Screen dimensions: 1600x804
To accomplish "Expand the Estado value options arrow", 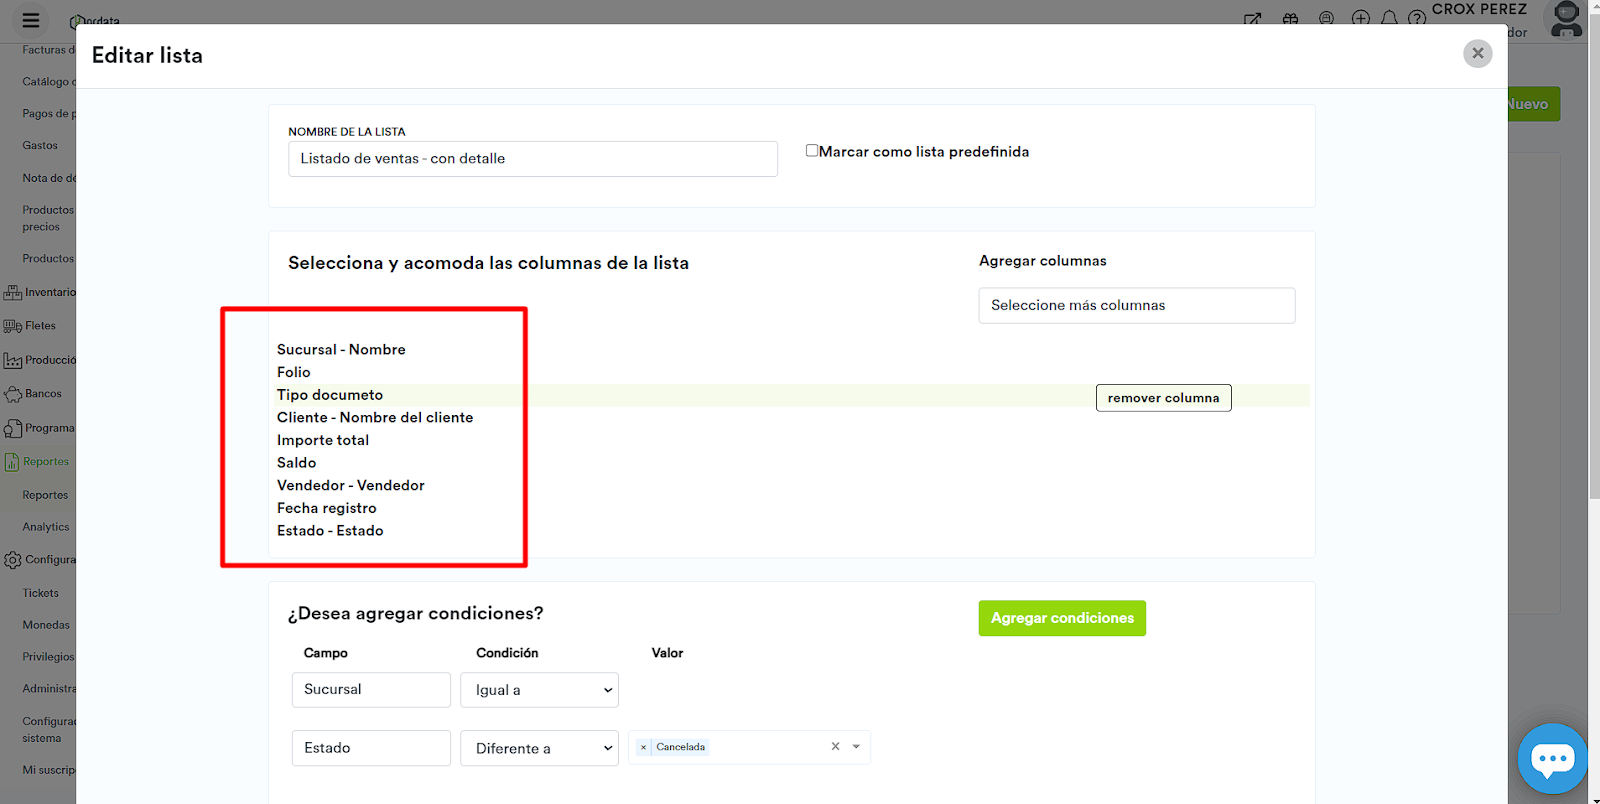I will (x=856, y=747).
